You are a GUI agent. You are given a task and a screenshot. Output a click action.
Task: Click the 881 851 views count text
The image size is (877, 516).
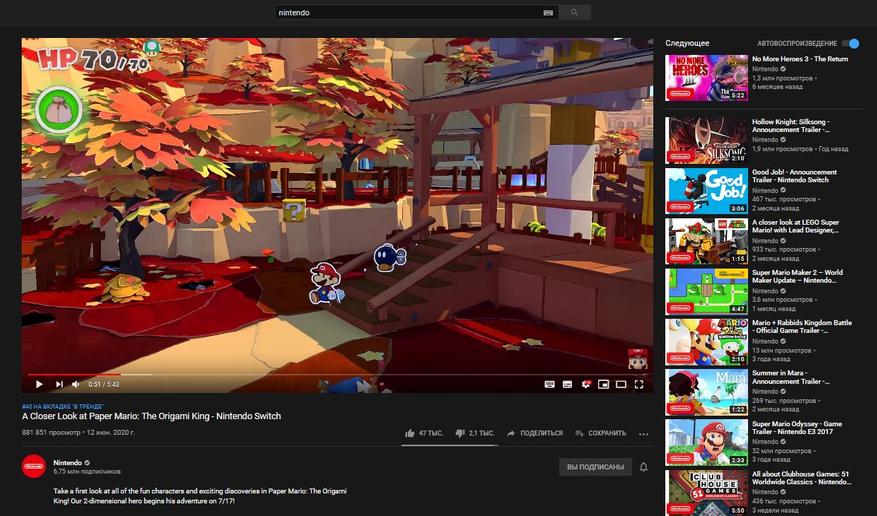[x=51, y=432]
